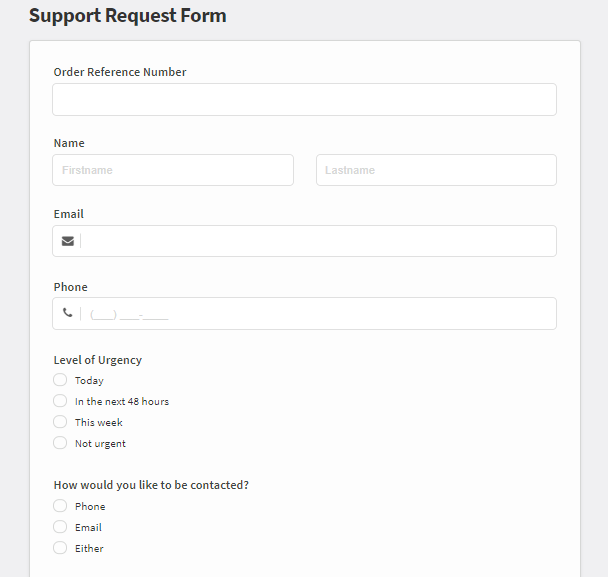
Task: Choose In the next 48 hours
Action: tap(60, 401)
